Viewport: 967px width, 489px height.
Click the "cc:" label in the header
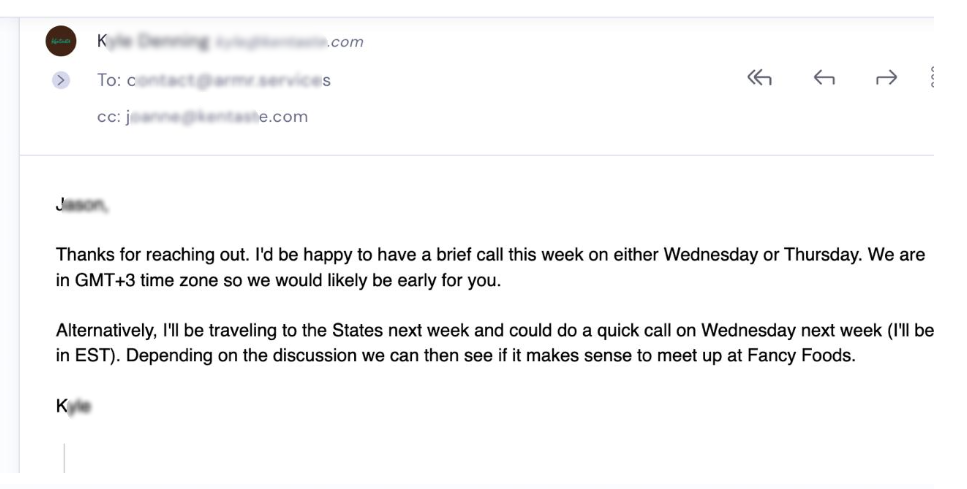click(109, 117)
